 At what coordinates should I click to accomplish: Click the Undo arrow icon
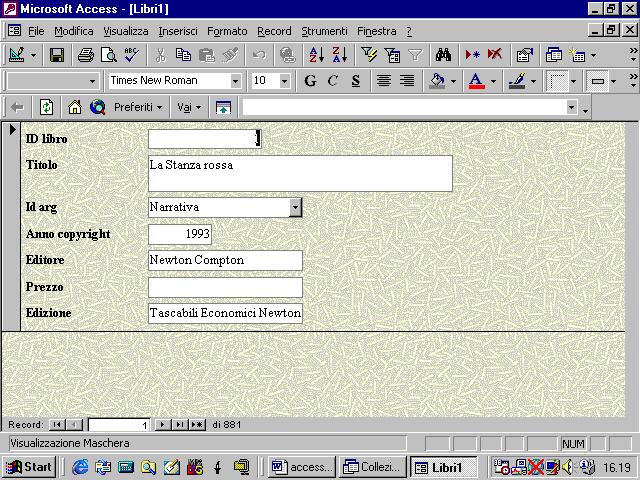(x=259, y=55)
